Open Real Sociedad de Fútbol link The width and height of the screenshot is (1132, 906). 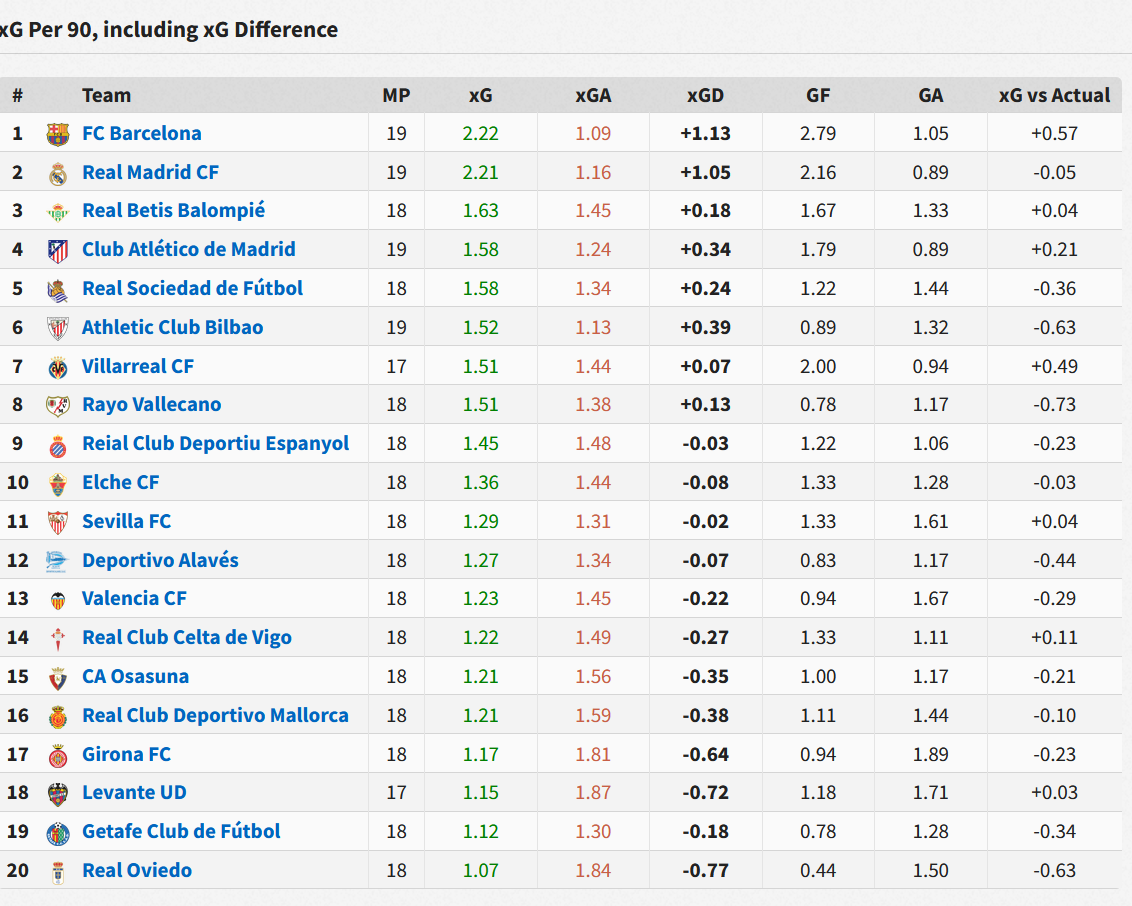(x=192, y=289)
